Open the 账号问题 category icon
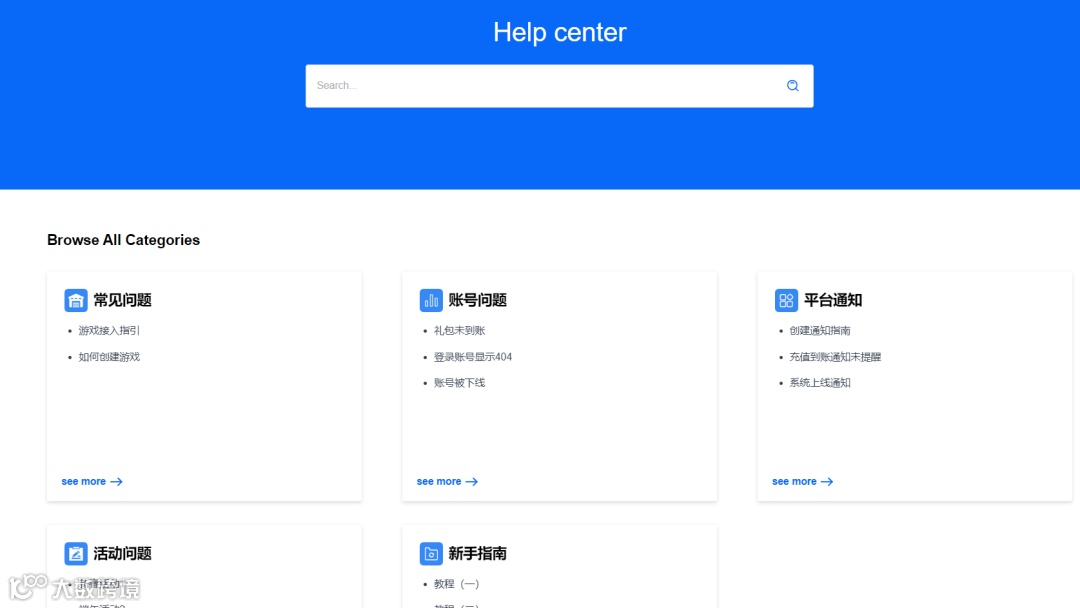Screen dimensions: 1080x608 coord(431,300)
